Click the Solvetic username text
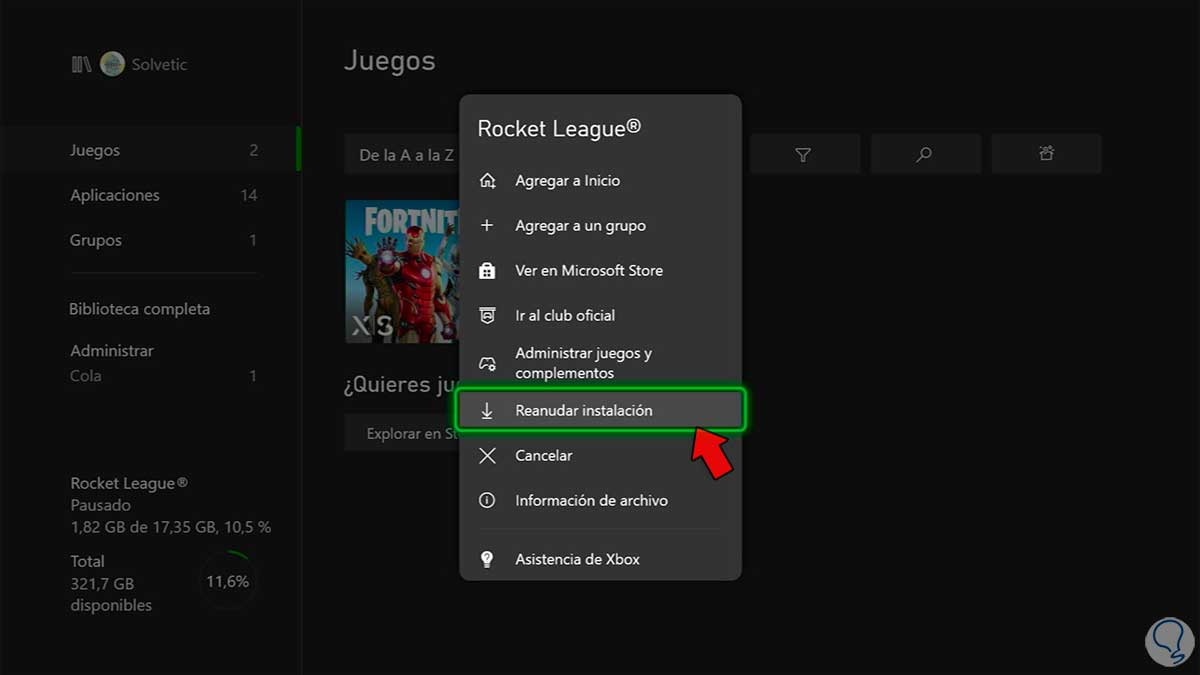The height and width of the screenshot is (675, 1200). coord(159,65)
